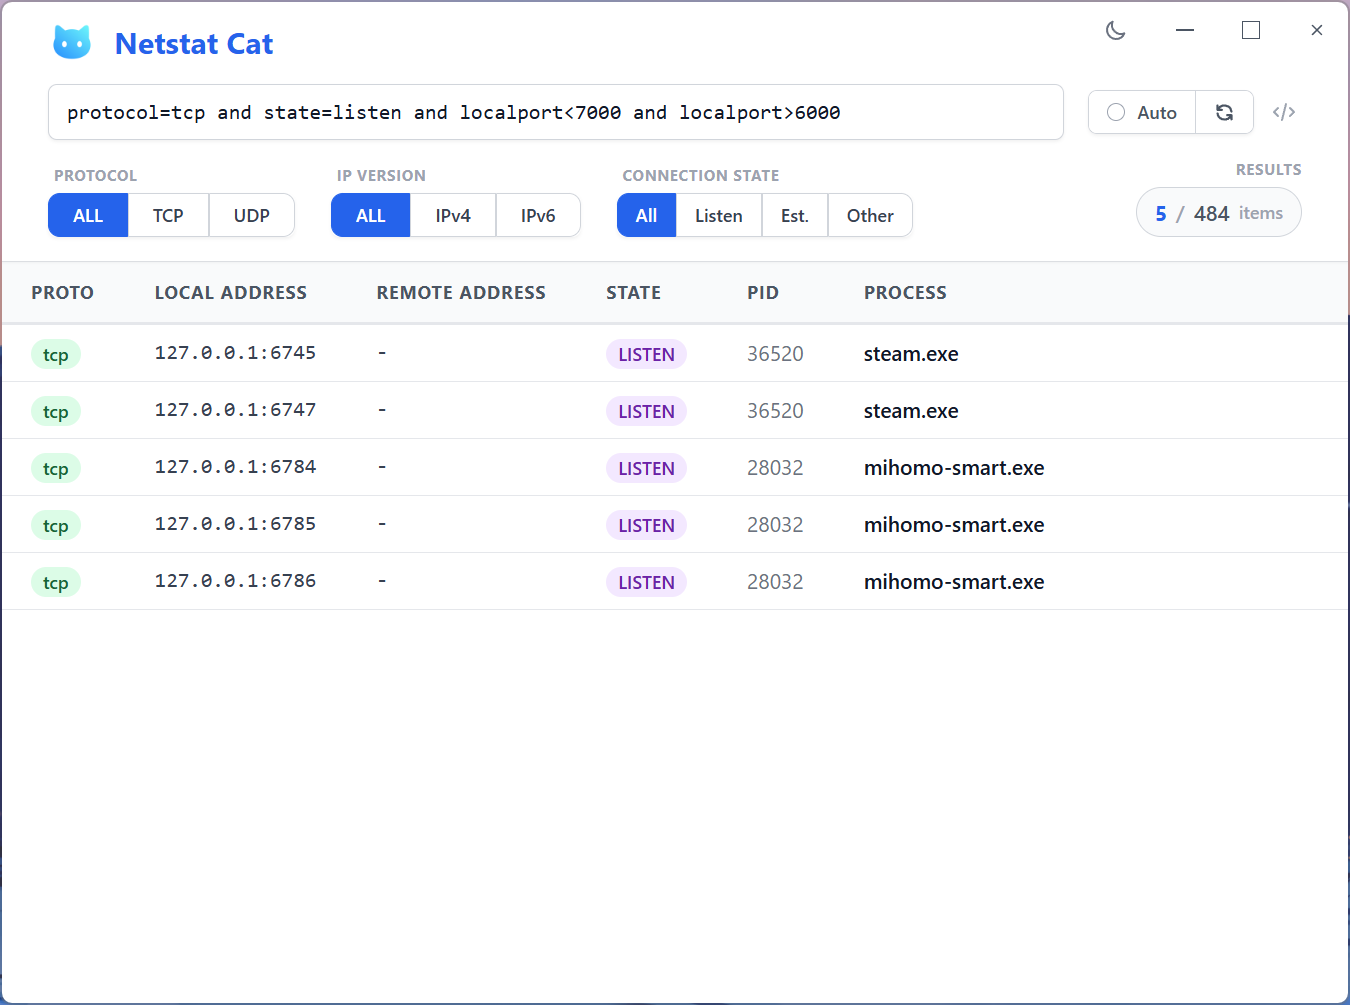
Task: Toggle dark mode with moon icon
Action: [1116, 31]
